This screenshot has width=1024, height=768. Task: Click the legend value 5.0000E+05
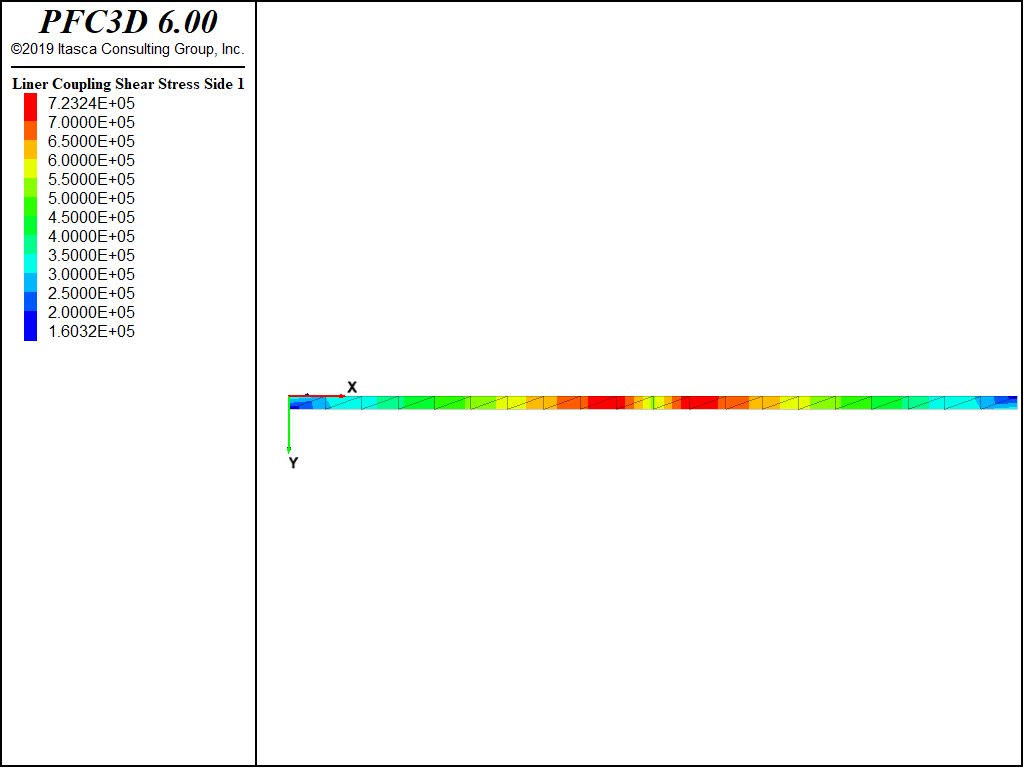pos(91,198)
